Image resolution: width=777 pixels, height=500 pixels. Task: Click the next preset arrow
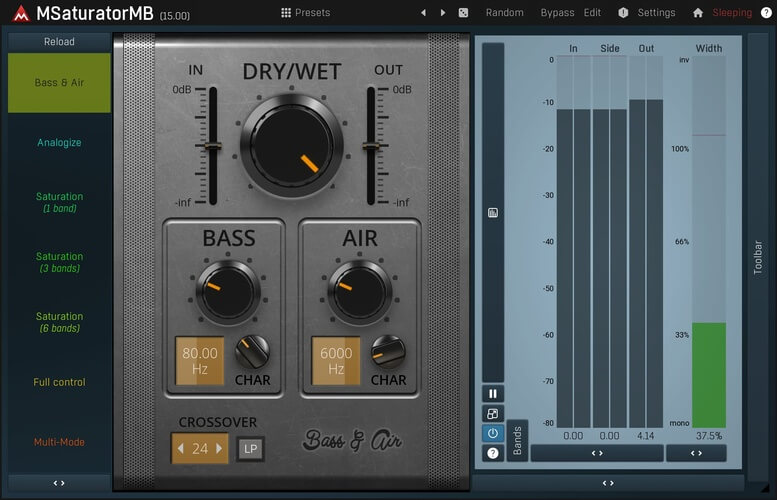pyautogui.click(x=443, y=13)
